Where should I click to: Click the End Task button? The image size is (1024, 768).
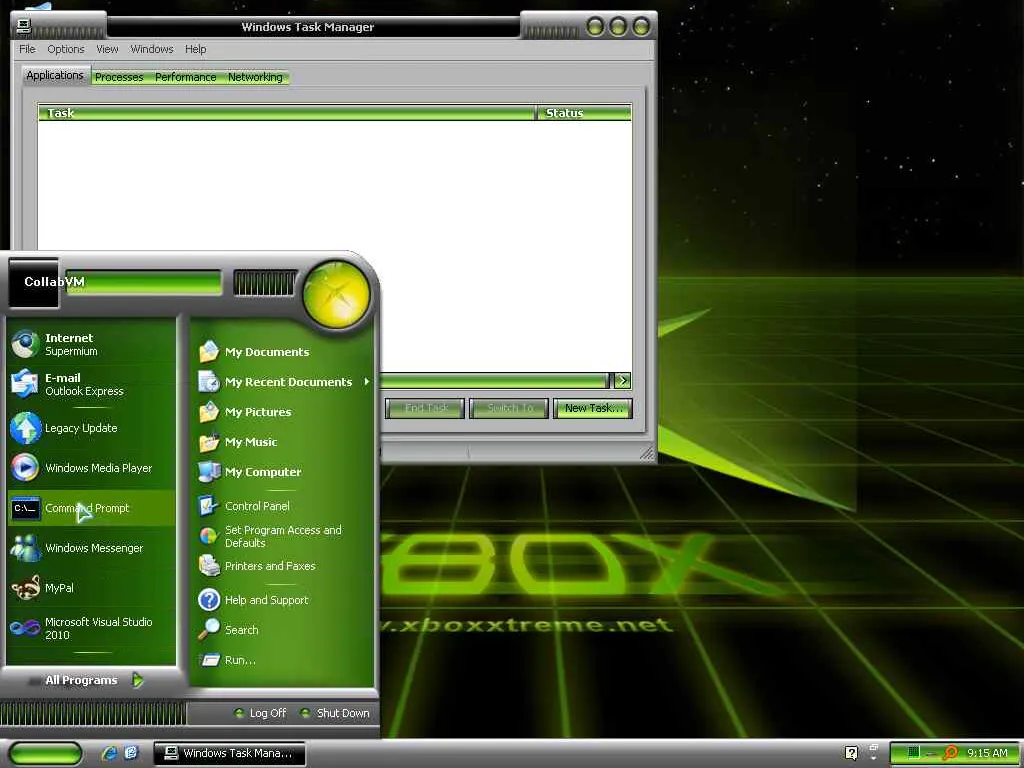coord(425,408)
